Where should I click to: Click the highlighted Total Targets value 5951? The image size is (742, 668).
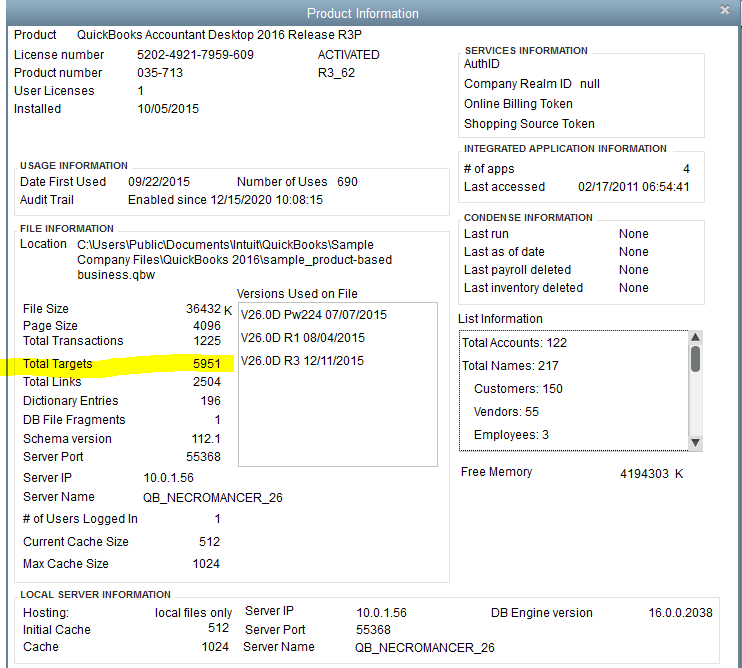tap(207, 363)
